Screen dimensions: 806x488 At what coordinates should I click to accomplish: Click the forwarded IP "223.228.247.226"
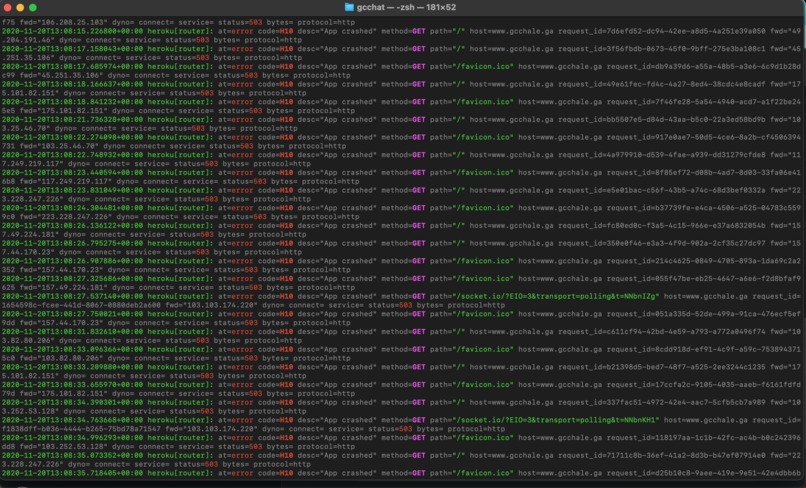pos(75,216)
